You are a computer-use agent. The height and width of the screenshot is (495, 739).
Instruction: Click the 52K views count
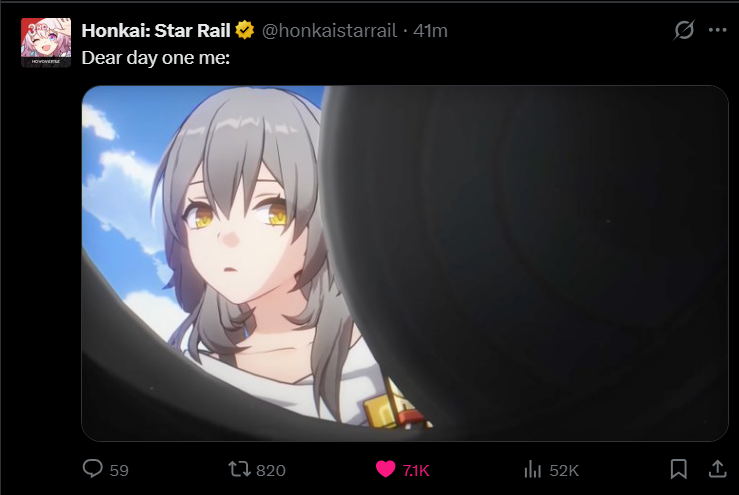(564, 470)
